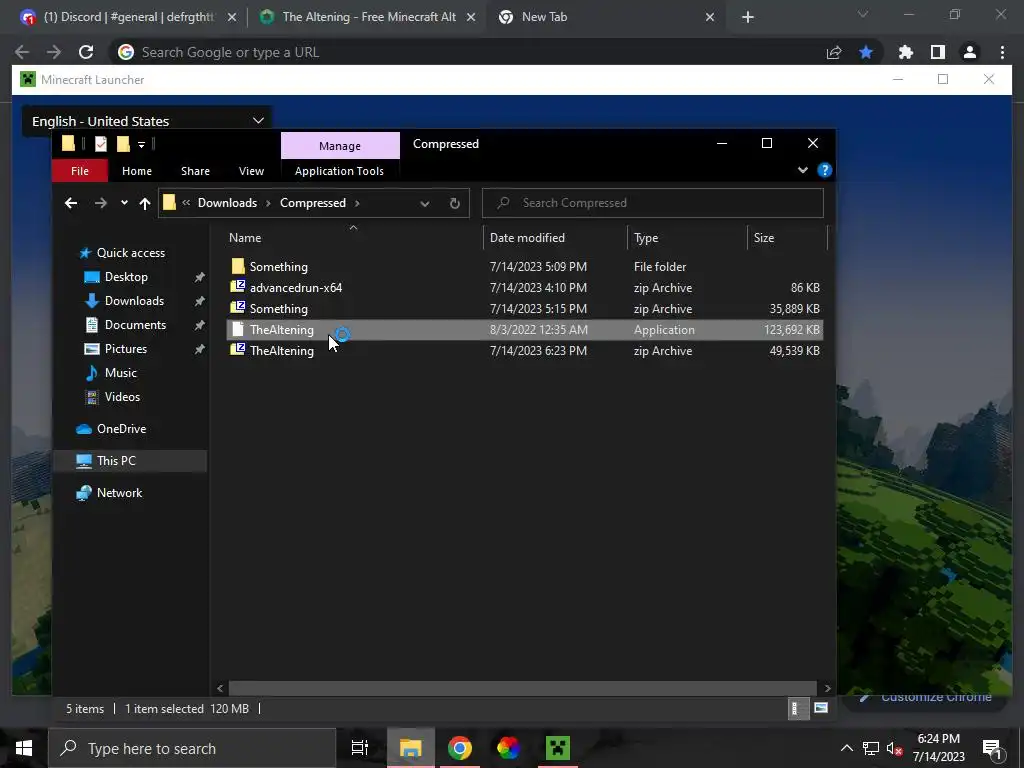Switch to the Discord #general tab
The height and width of the screenshot is (768, 1024).
click(128, 17)
